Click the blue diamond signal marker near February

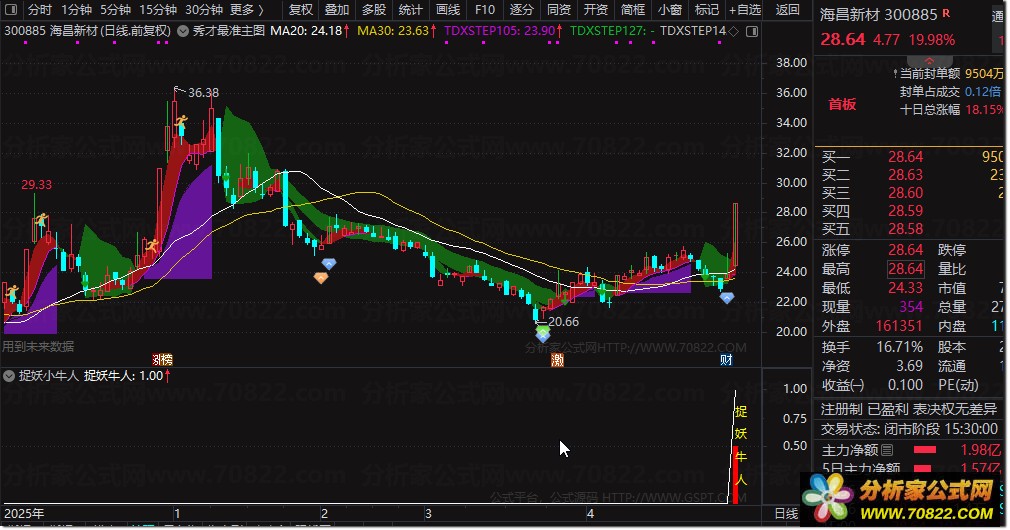pyautogui.click(x=329, y=264)
